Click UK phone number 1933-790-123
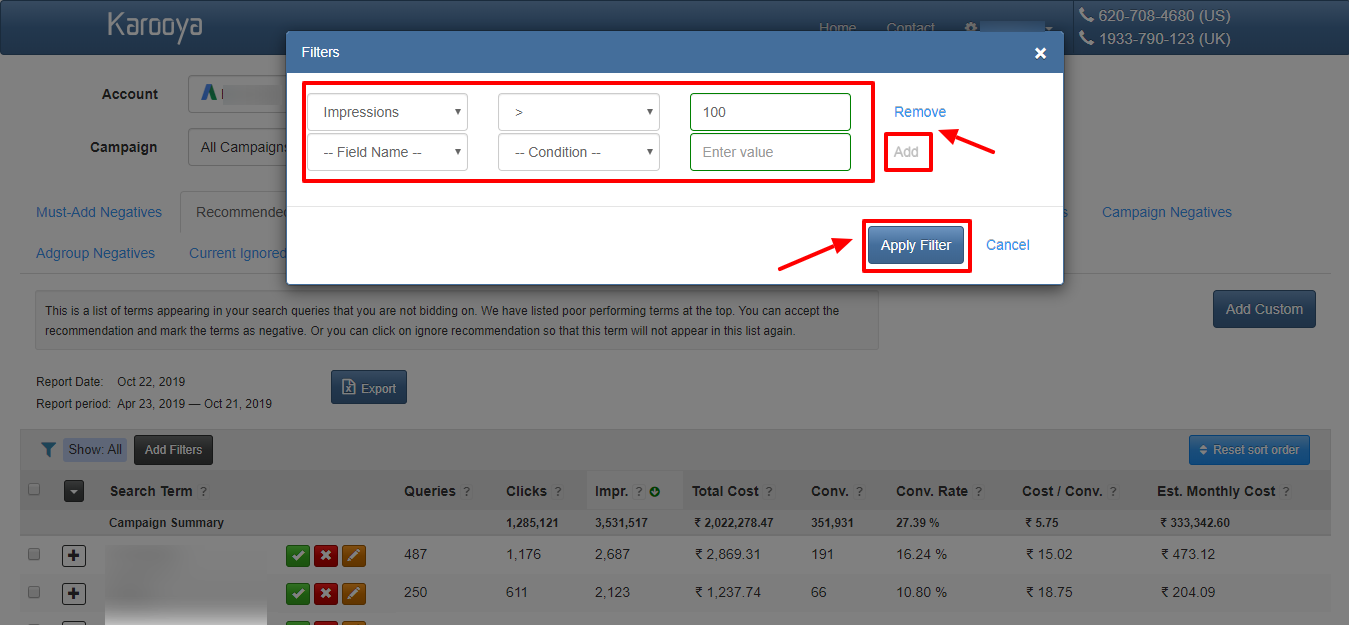 click(1164, 39)
